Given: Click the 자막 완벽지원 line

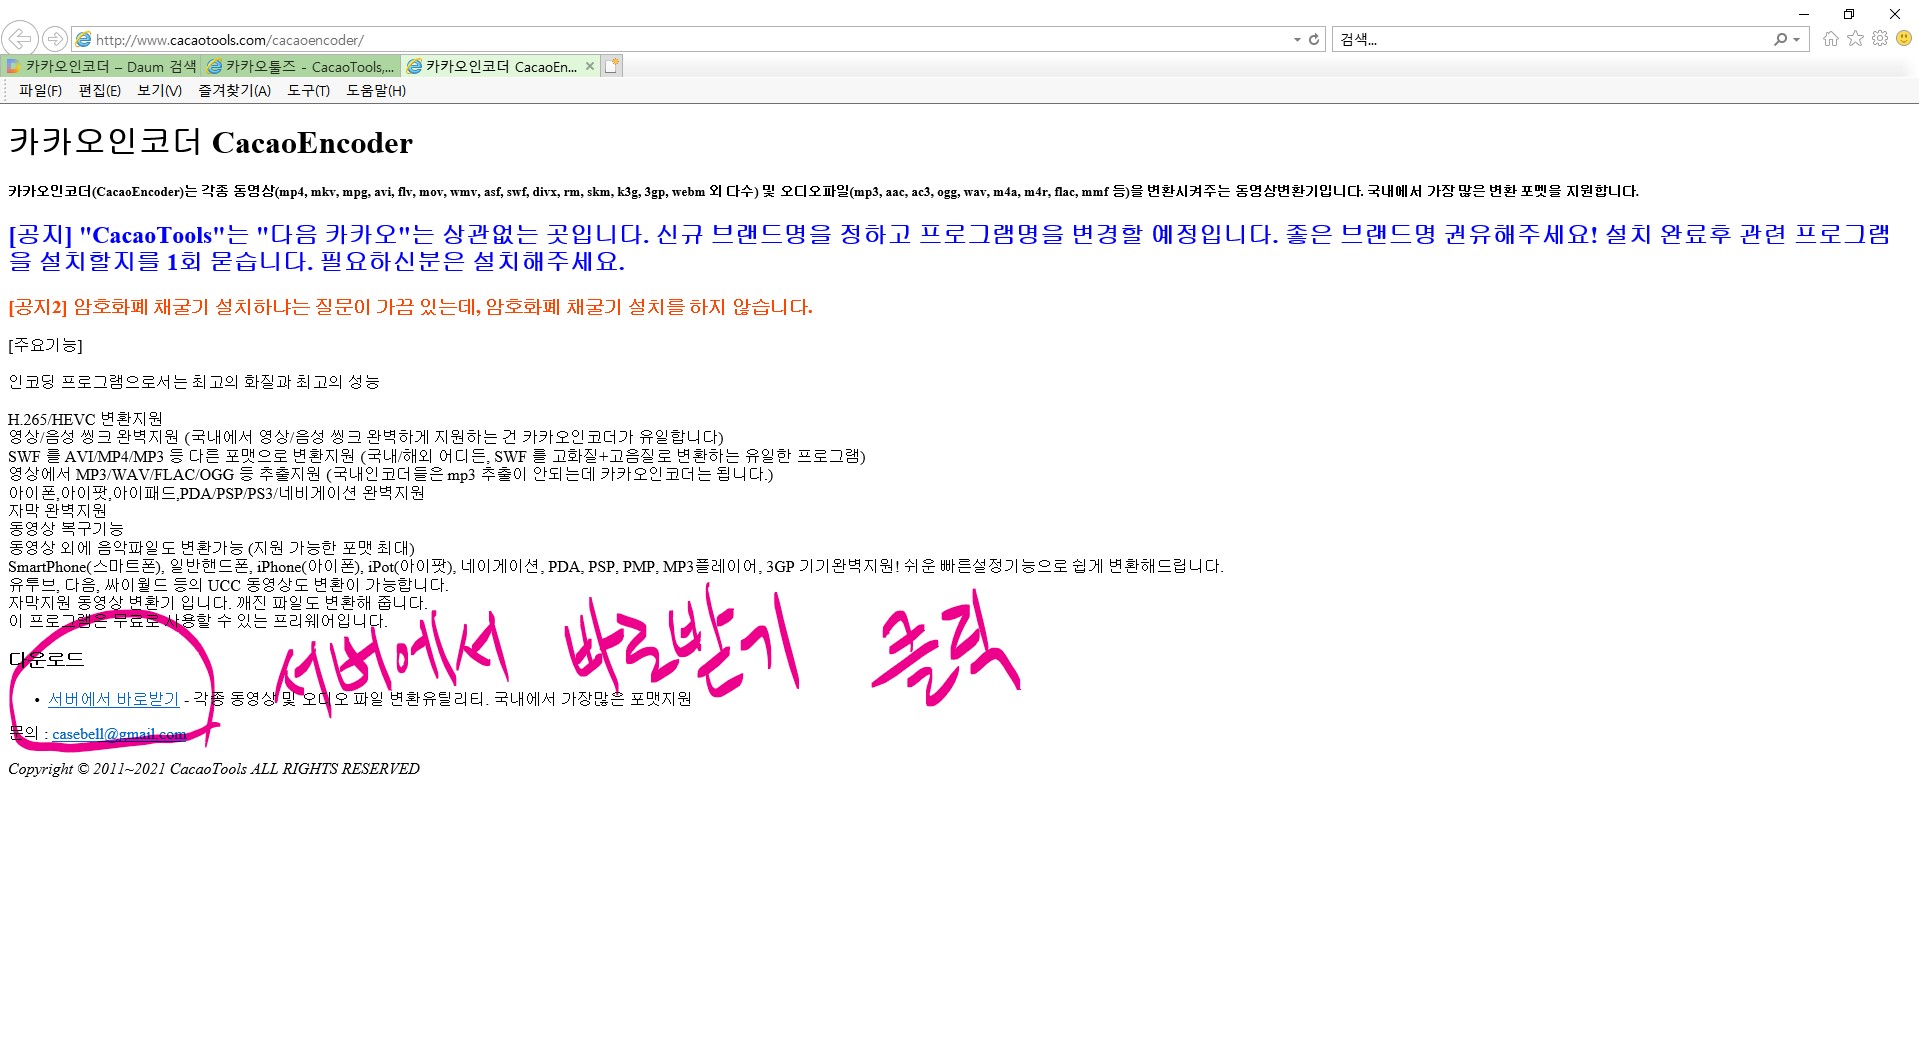Looking at the screenshot, I should pyautogui.click(x=57, y=510).
